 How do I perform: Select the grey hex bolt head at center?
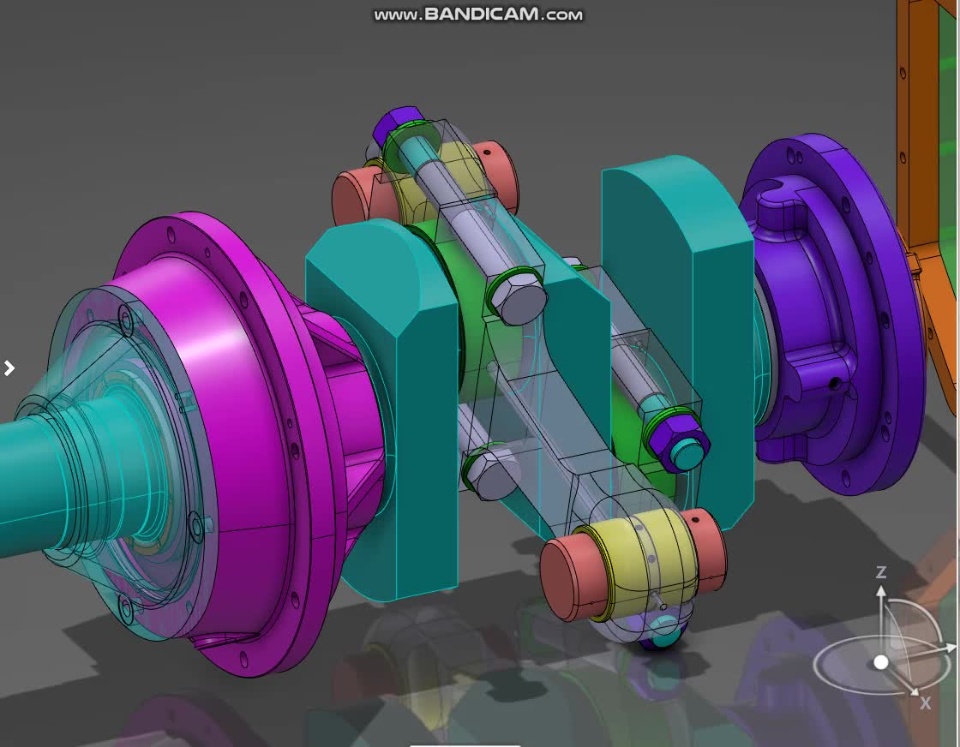(x=518, y=298)
